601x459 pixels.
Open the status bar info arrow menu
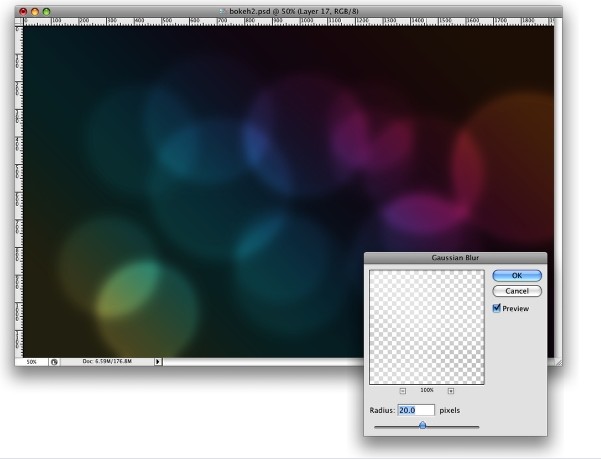pos(157,360)
